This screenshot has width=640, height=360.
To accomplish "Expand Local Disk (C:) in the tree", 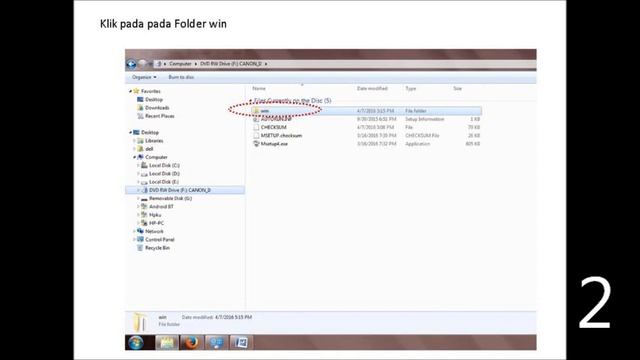I will tap(138, 165).
